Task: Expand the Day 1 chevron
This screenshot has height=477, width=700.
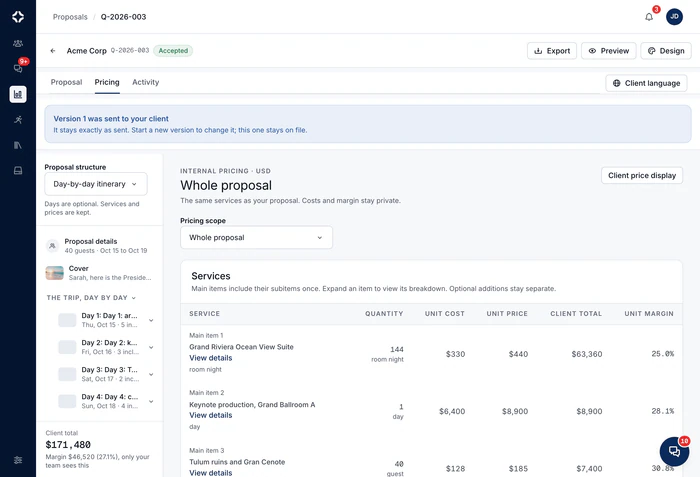Action: click(151, 320)
